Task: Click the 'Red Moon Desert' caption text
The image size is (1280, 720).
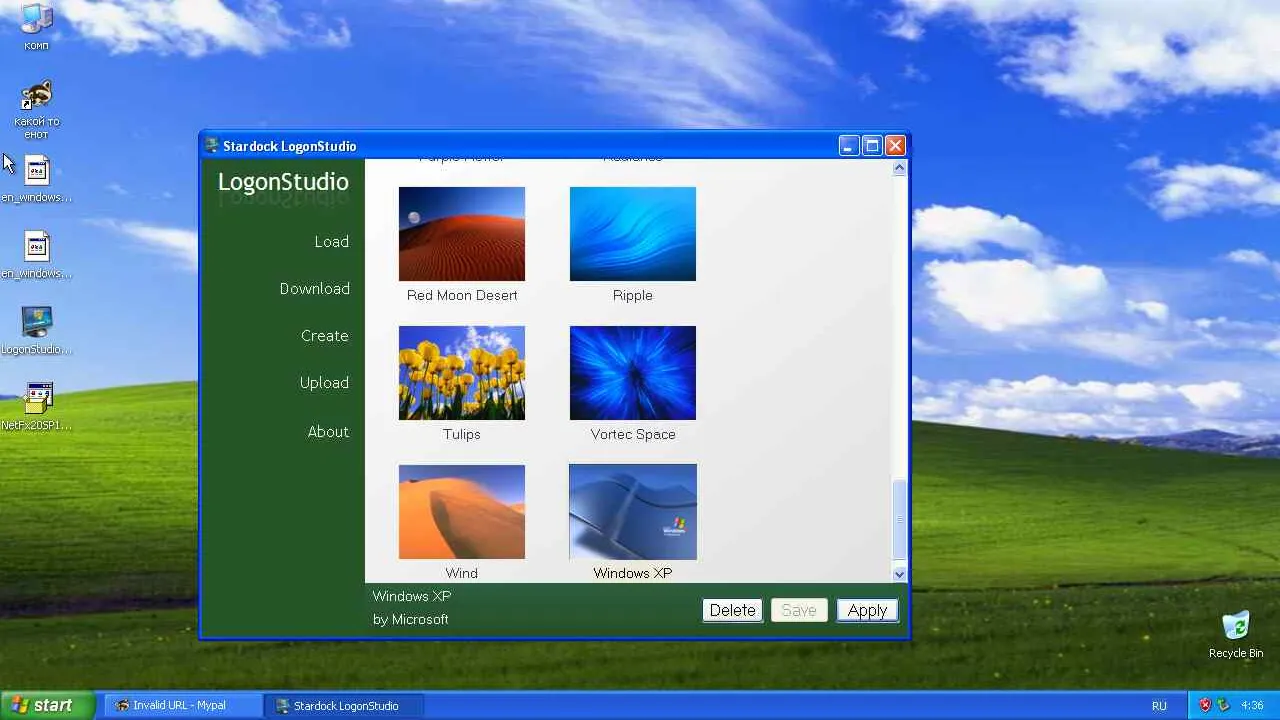Action: [462, 295]
